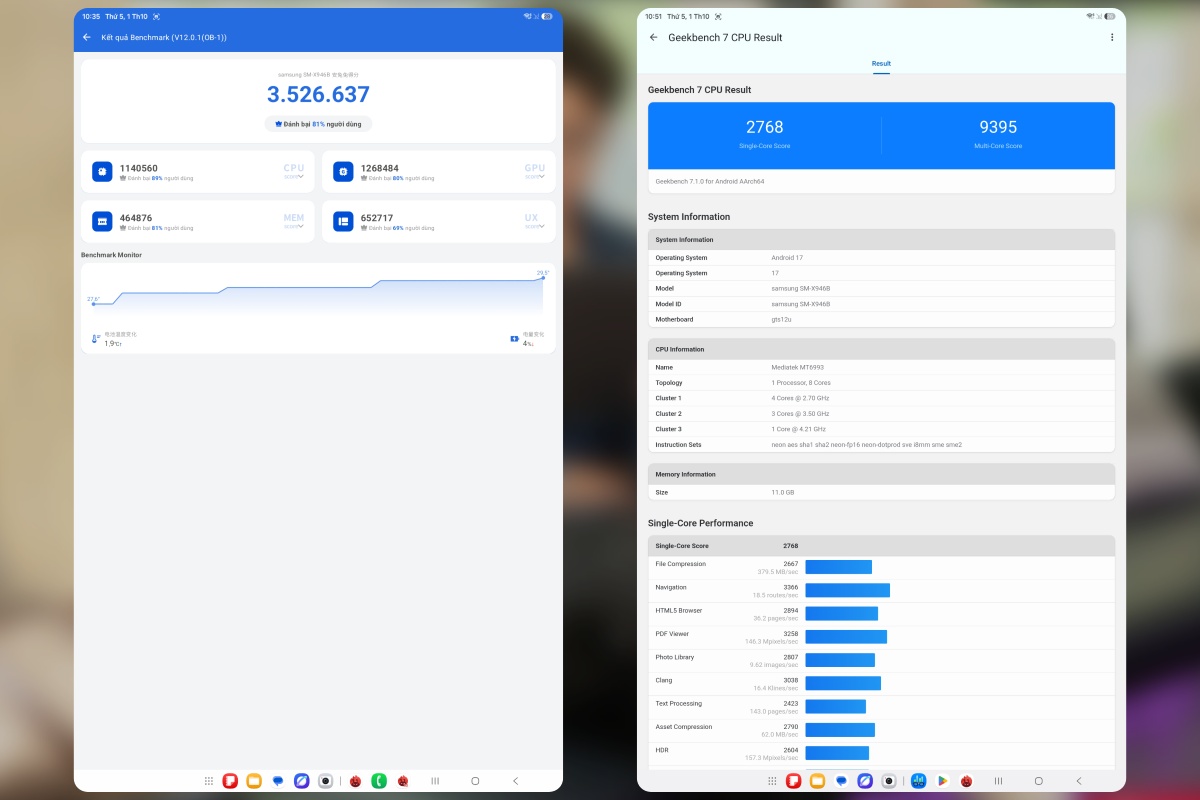Tap the navigation Back chevron in Geekbench window

[1079, 781]
